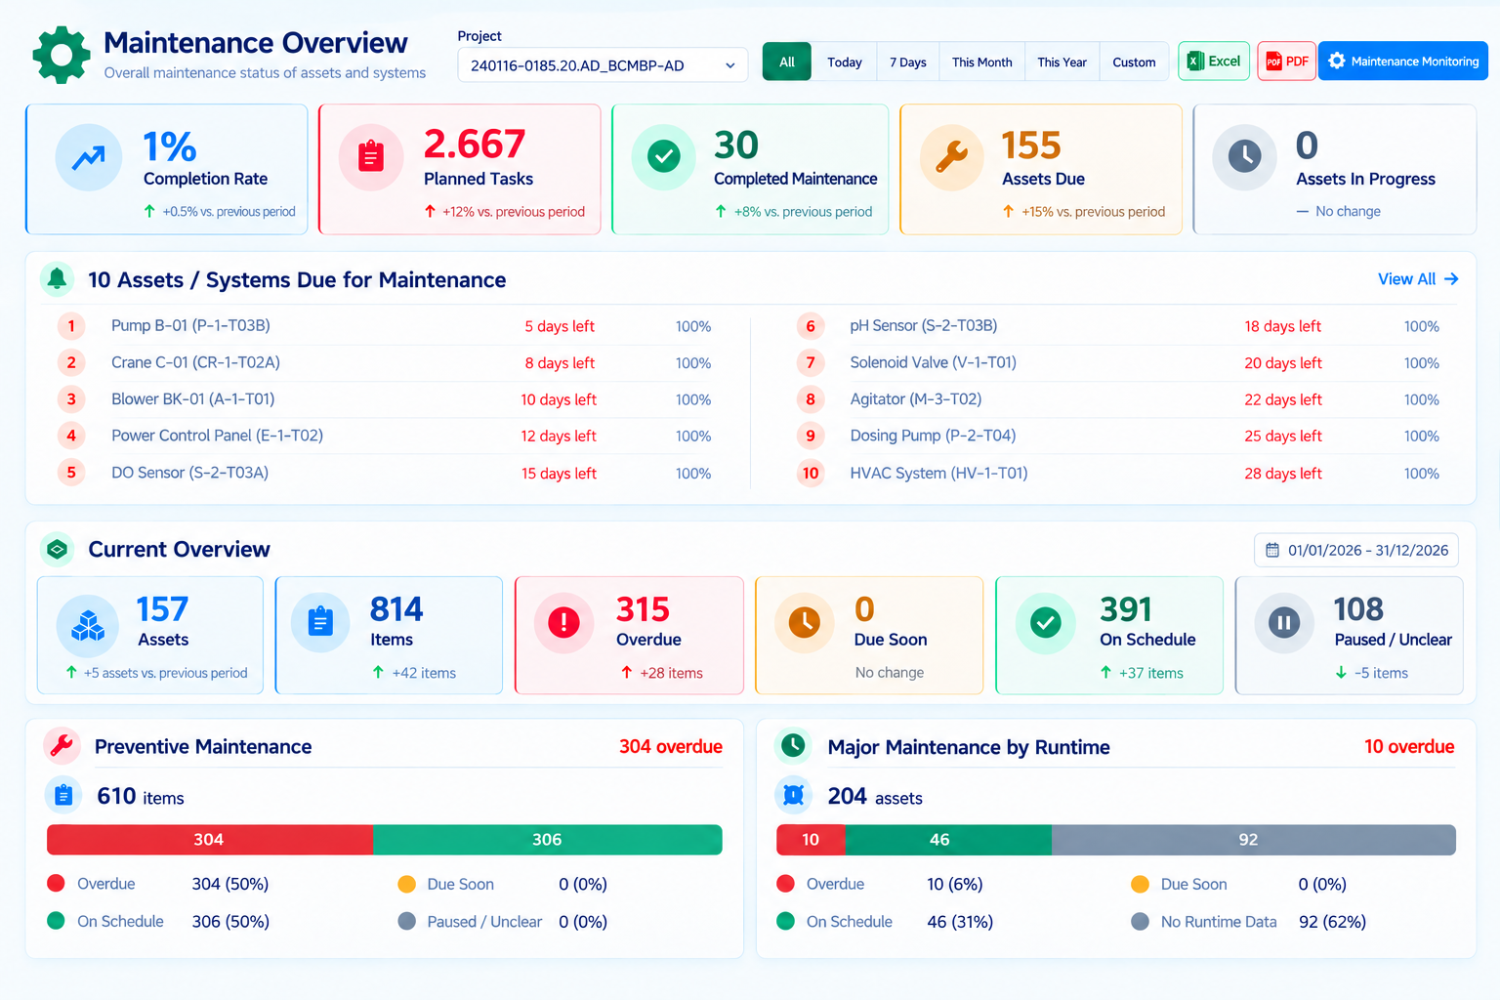Open Maintenance Monitoring
1500x1000 pixels.
coord(1403,61)
